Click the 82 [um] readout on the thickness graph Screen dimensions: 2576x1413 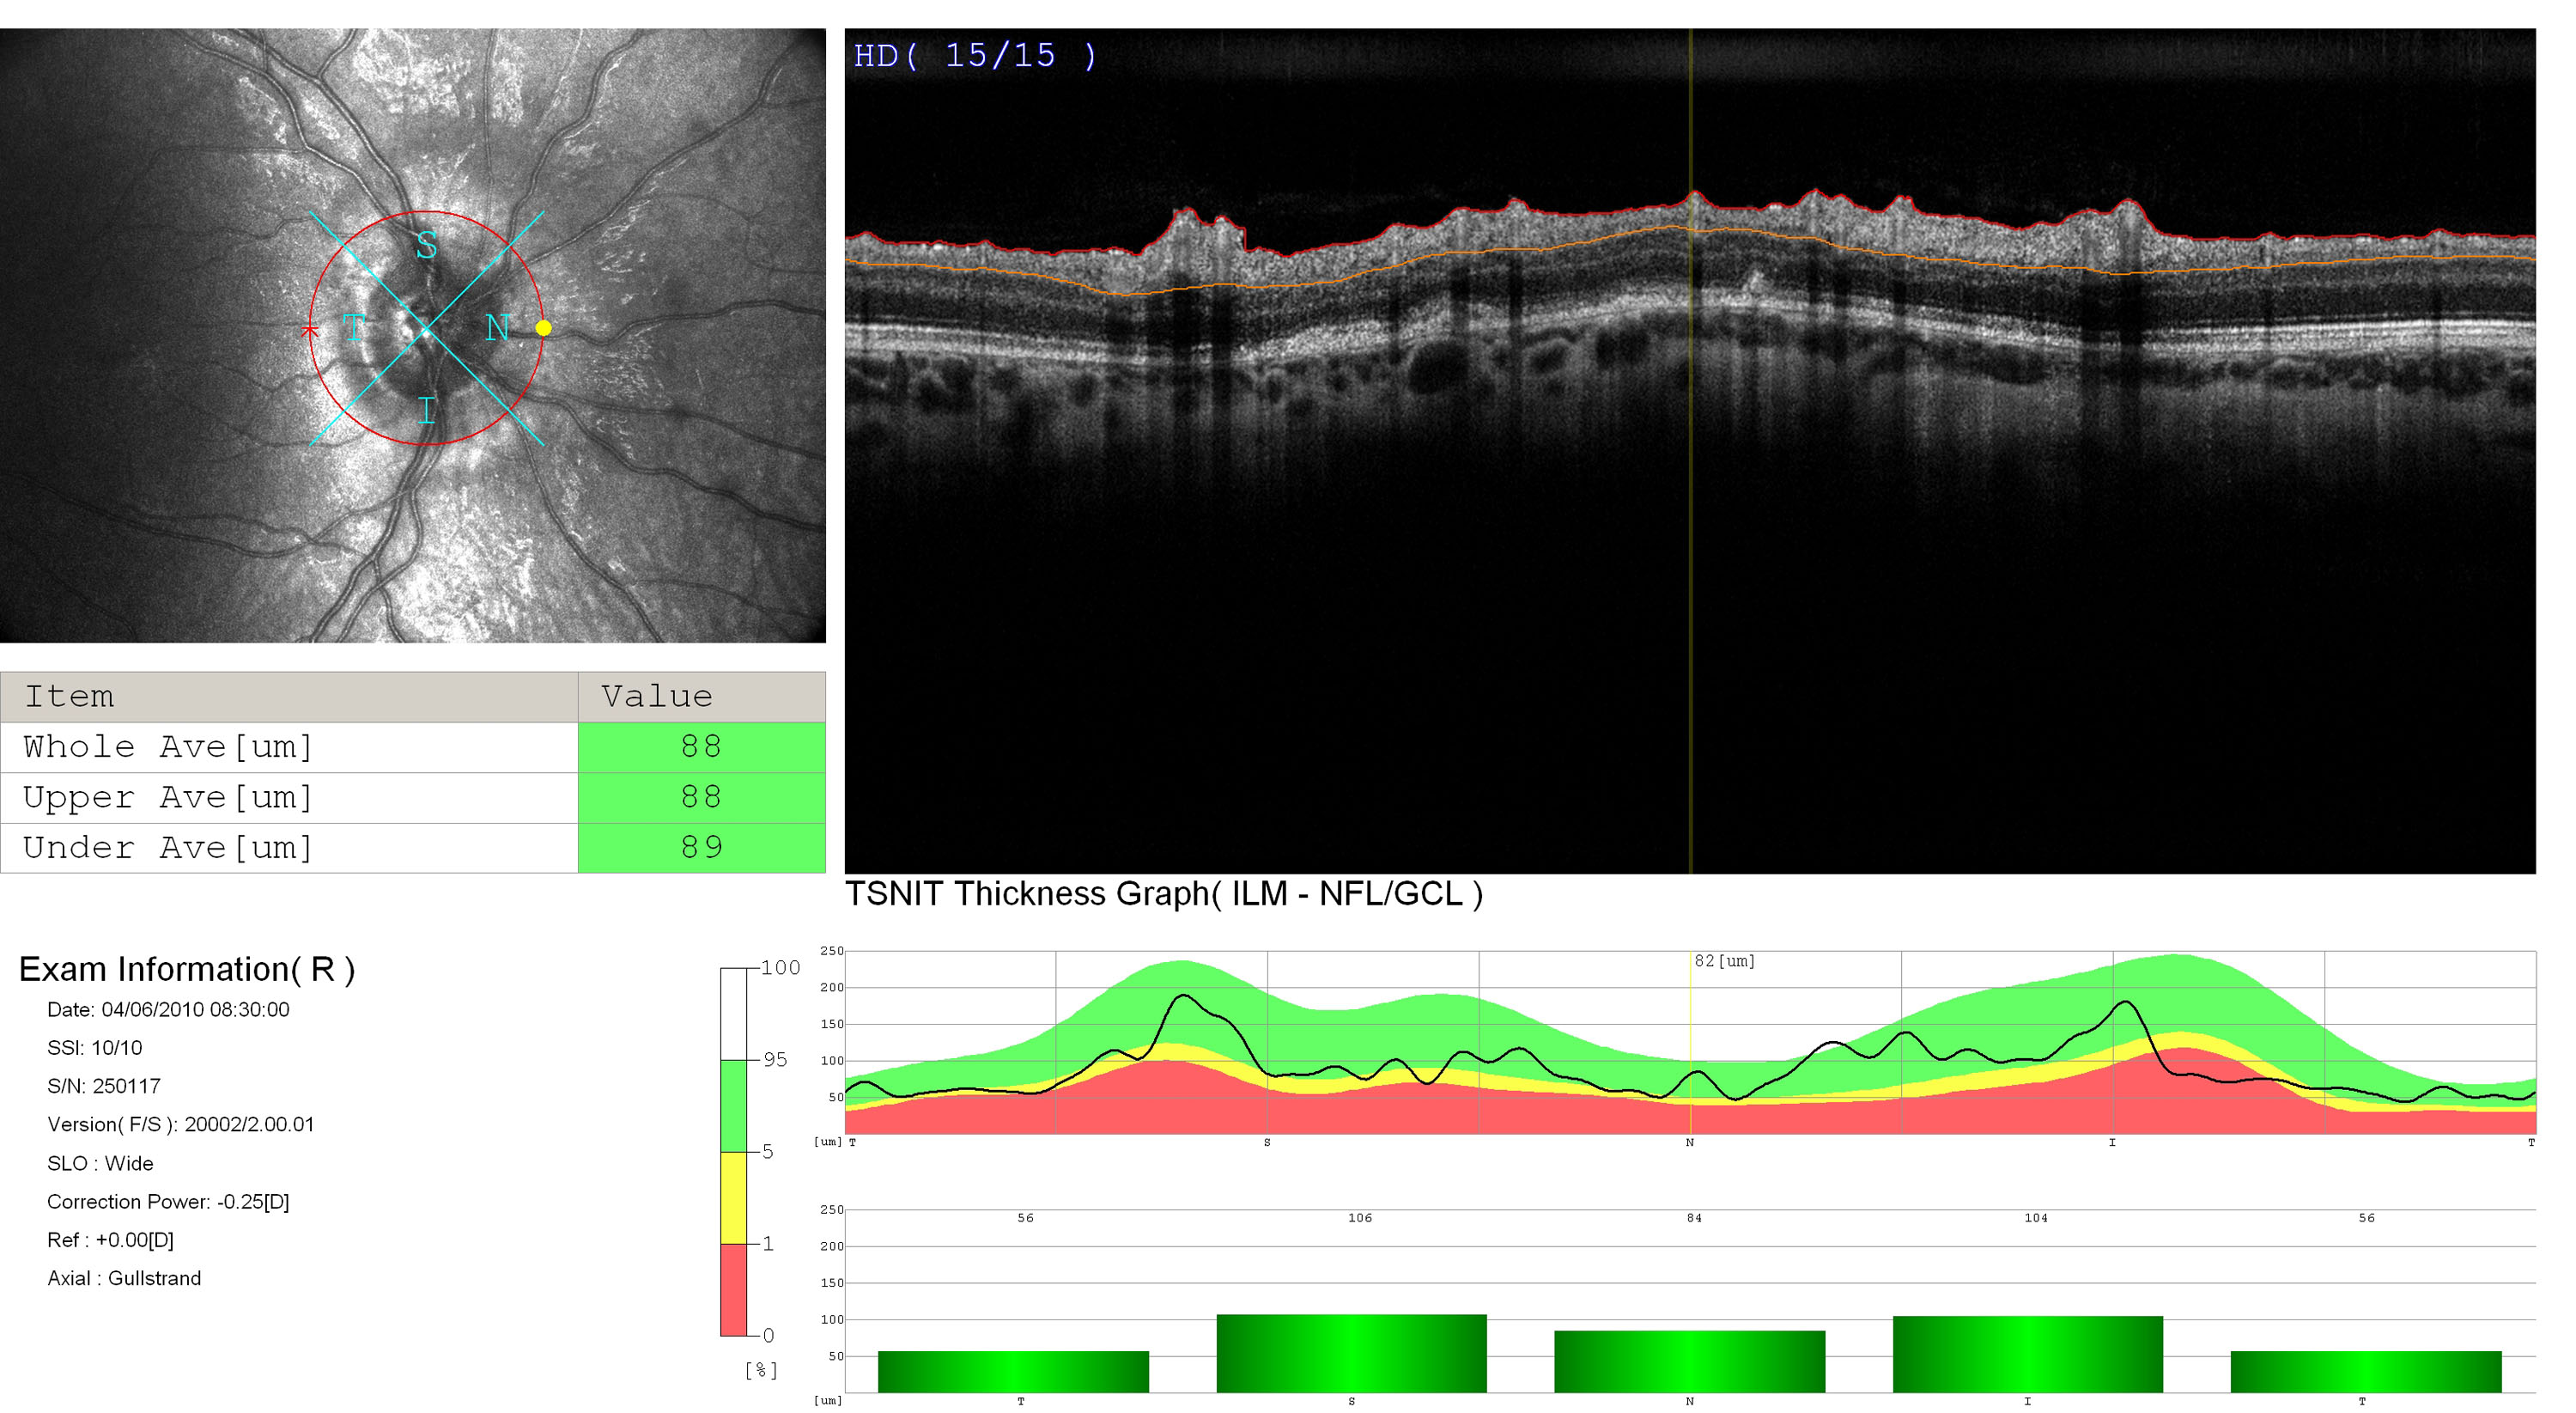click(1725, 961)
